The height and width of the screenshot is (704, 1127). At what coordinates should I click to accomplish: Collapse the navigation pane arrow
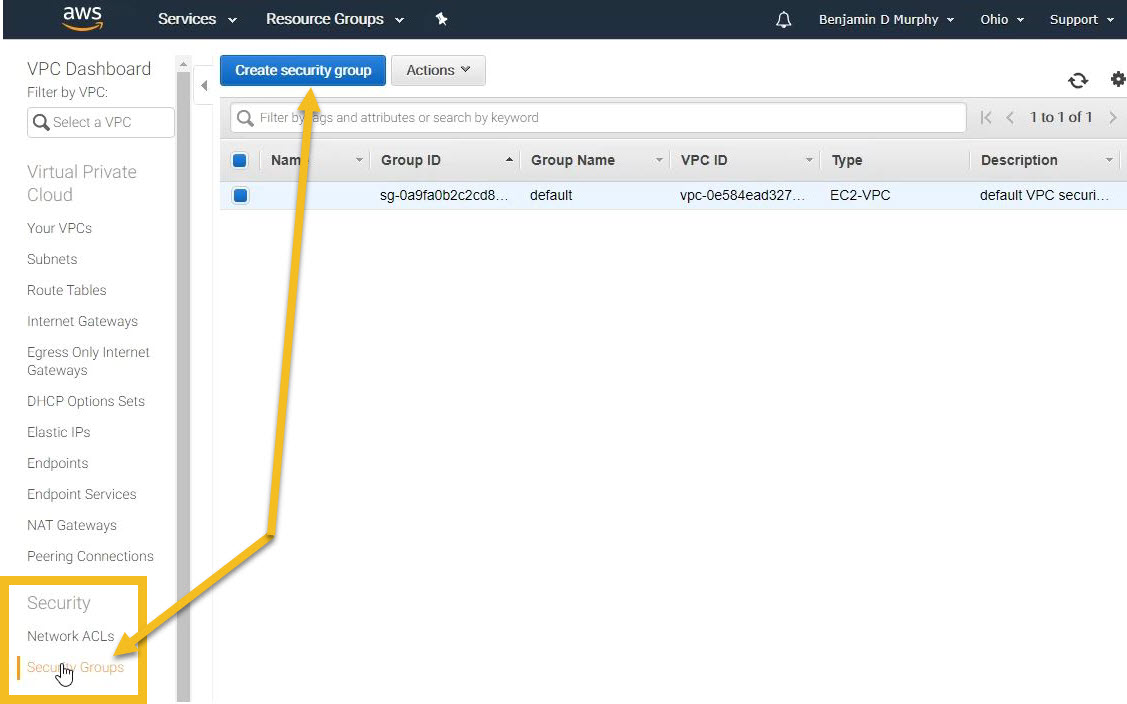pyautogui.click(x=204, y=86)
